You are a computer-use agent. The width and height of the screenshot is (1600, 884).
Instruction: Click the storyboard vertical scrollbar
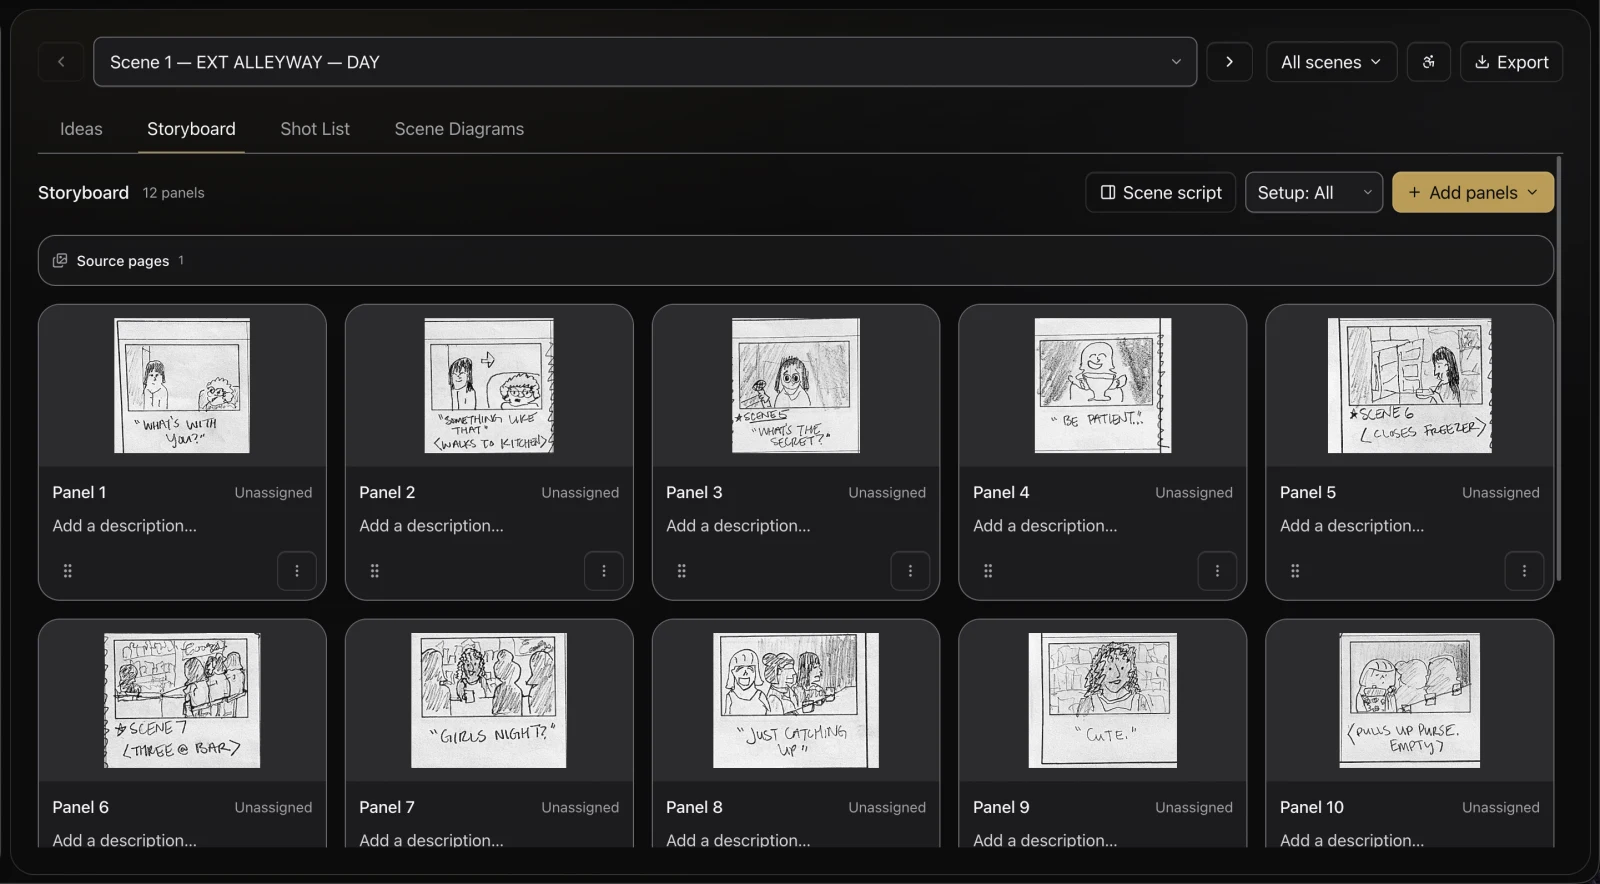[x=1558, y=369]
